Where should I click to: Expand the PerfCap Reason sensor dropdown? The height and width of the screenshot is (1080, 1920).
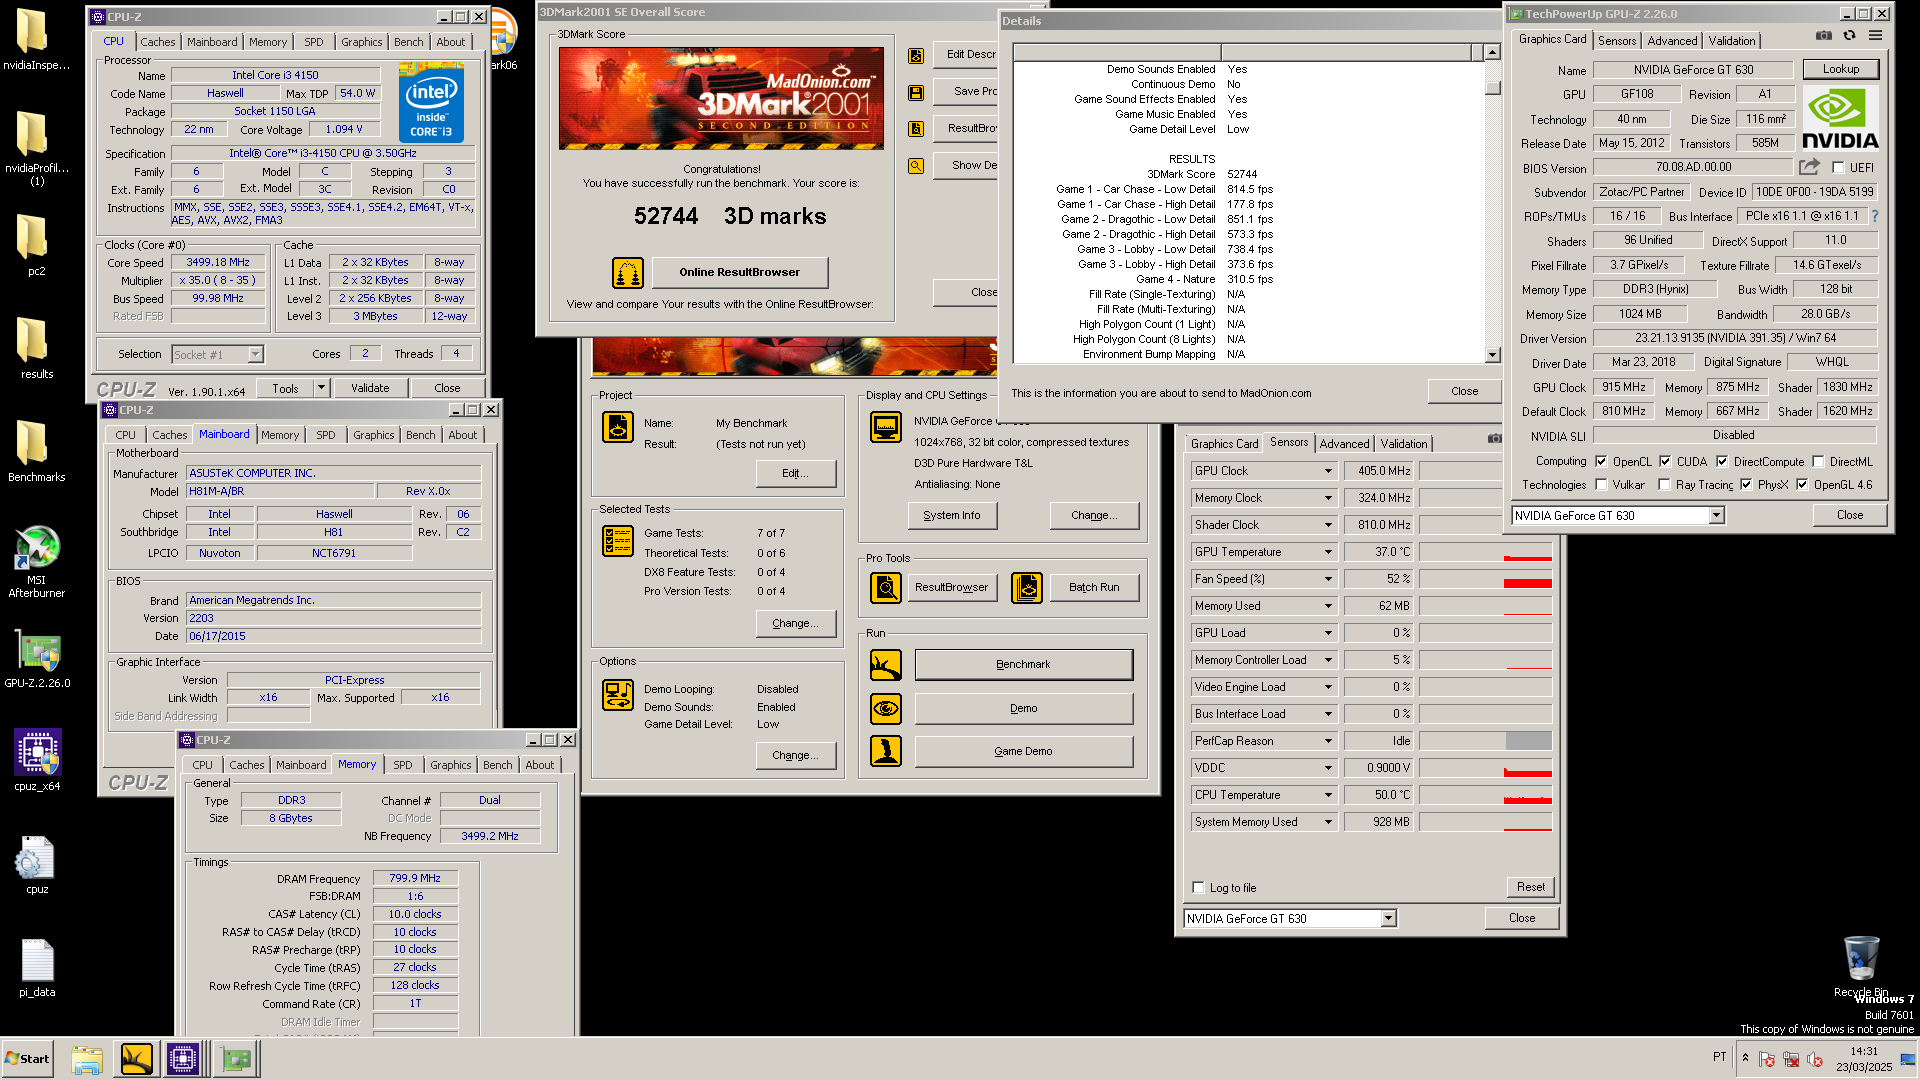click(x=1328, y=741)
